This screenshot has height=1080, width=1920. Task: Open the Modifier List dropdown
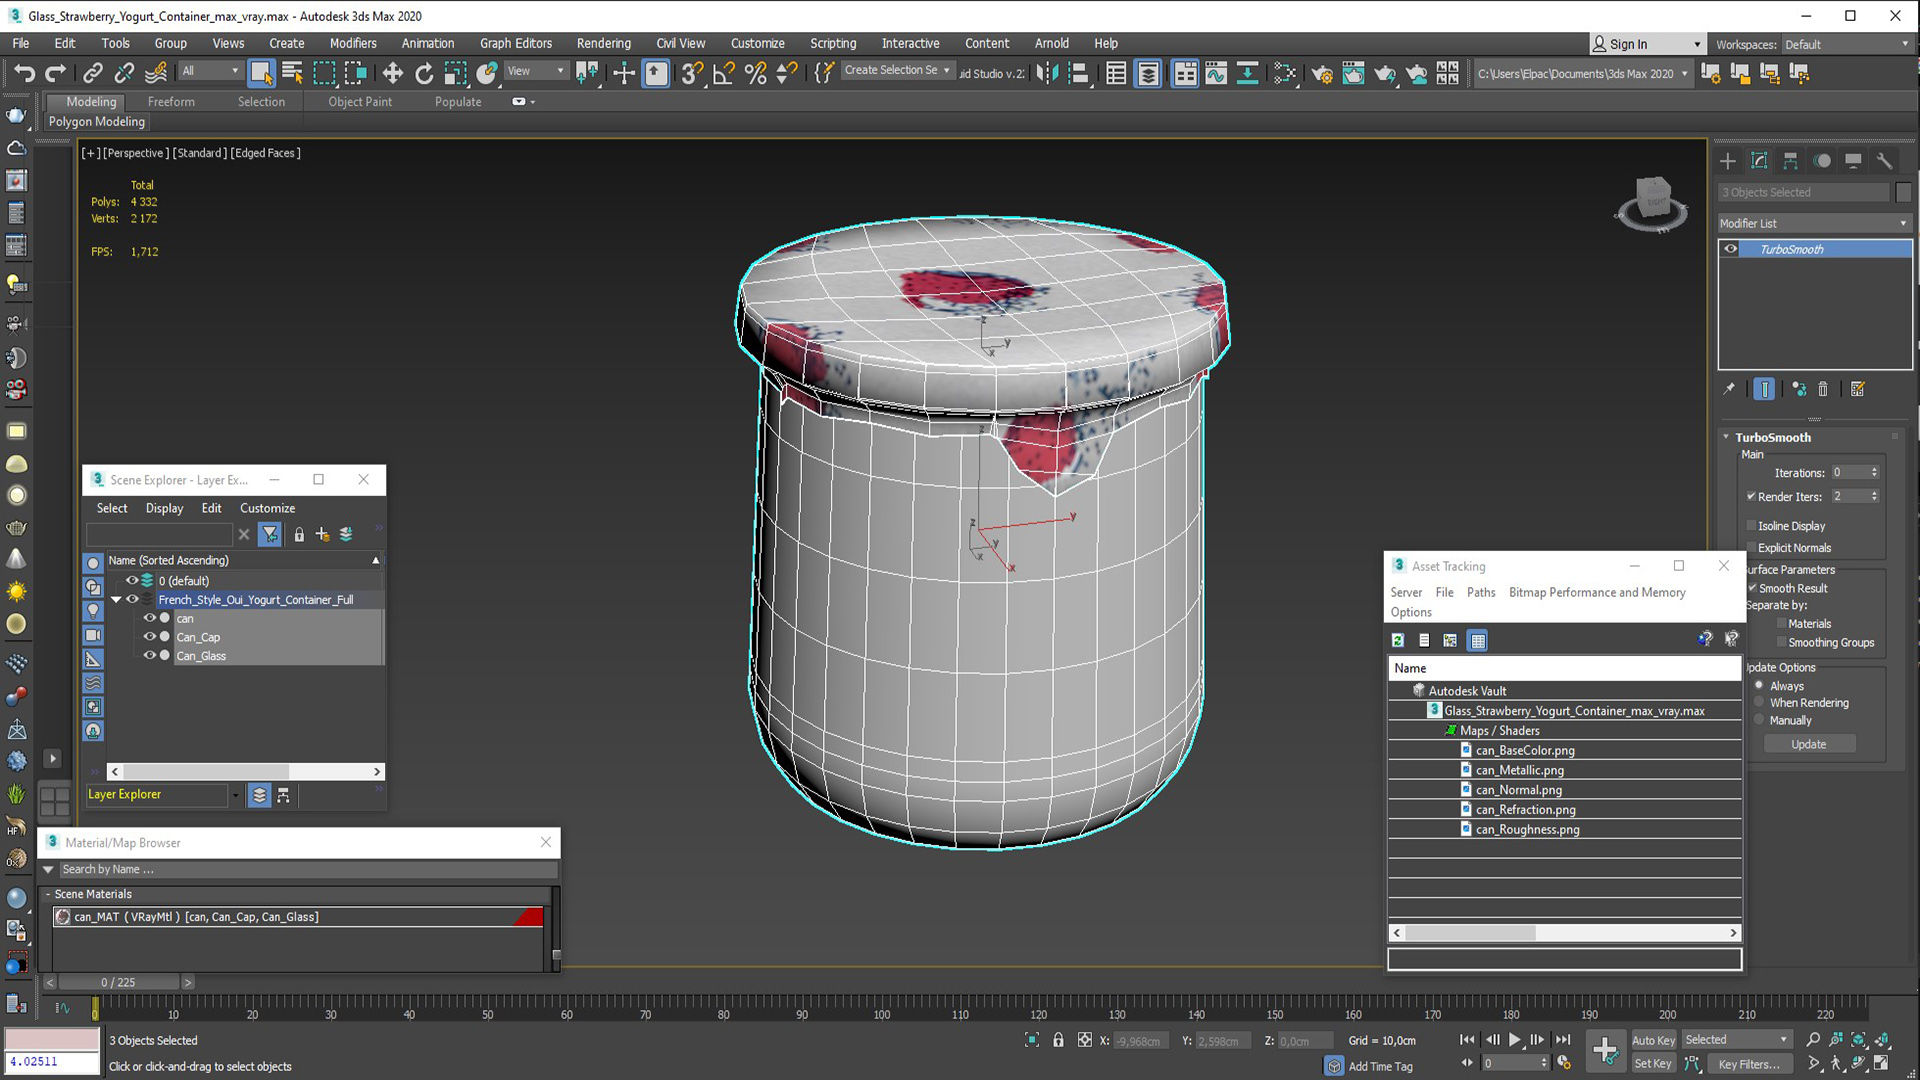pos(1814,223)
